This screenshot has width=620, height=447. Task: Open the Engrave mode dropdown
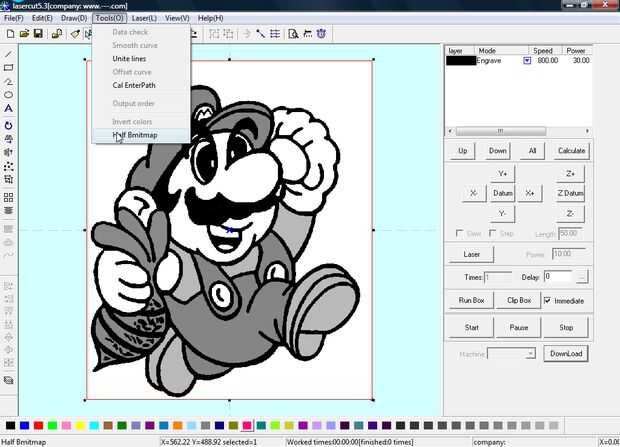click(527, 61)
